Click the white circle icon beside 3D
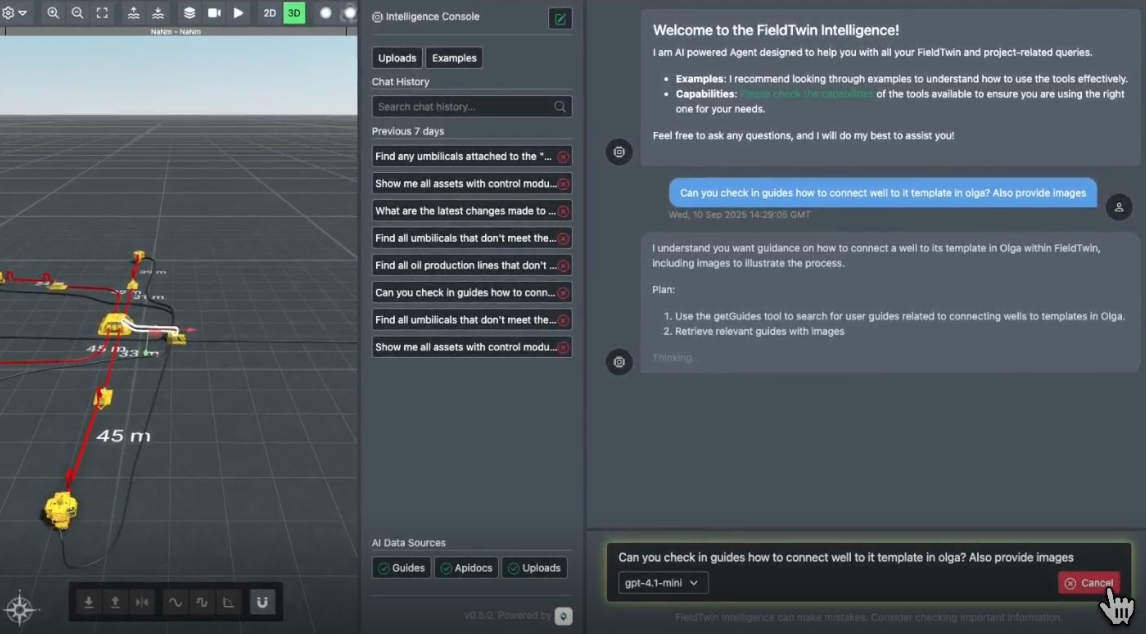This screenshot has height=634, width=1146. (326, 13)
